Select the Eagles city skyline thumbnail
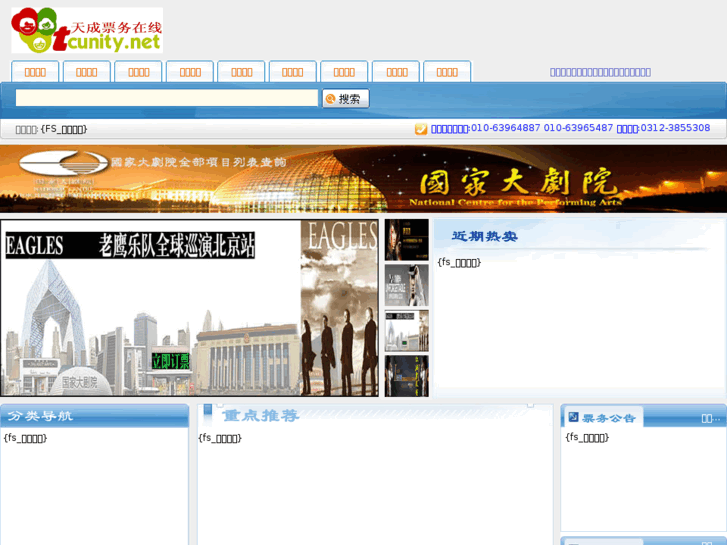The image size is (727, 545). pyautogui.click(x=407, y=331)
